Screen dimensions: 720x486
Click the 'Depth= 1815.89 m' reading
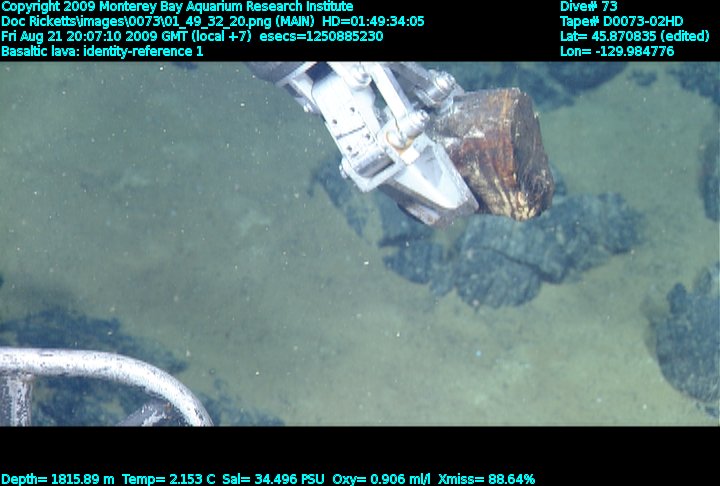tap(58, 479)
